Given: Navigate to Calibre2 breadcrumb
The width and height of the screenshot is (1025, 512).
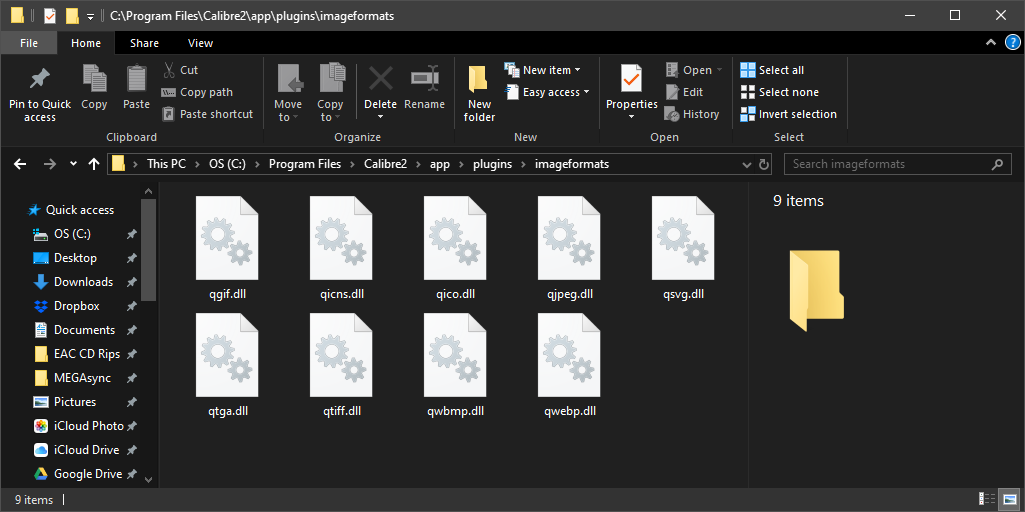Looking at the screenshot, I should click(x=386, y=164).
